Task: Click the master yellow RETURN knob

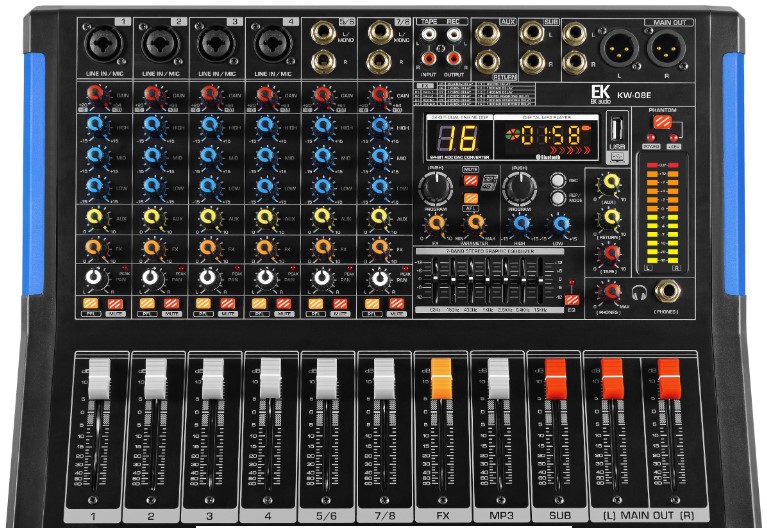Action: click(610, 218)
